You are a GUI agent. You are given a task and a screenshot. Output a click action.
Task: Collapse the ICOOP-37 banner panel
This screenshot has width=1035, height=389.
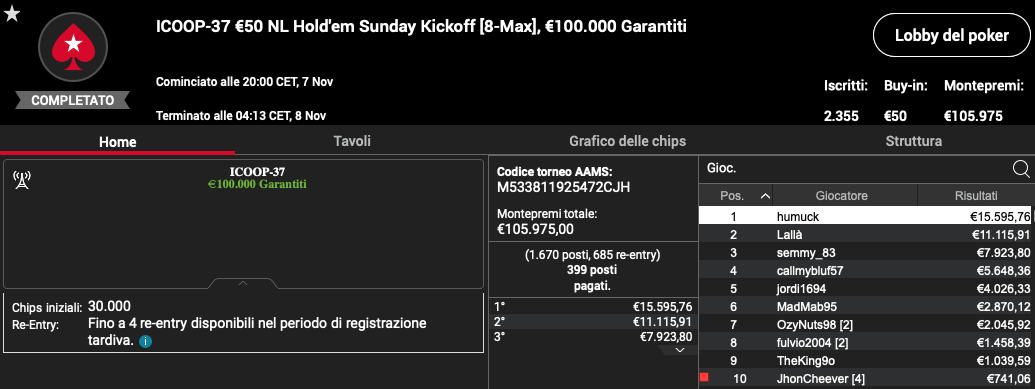pyautogui.click(x=242, y=283)
